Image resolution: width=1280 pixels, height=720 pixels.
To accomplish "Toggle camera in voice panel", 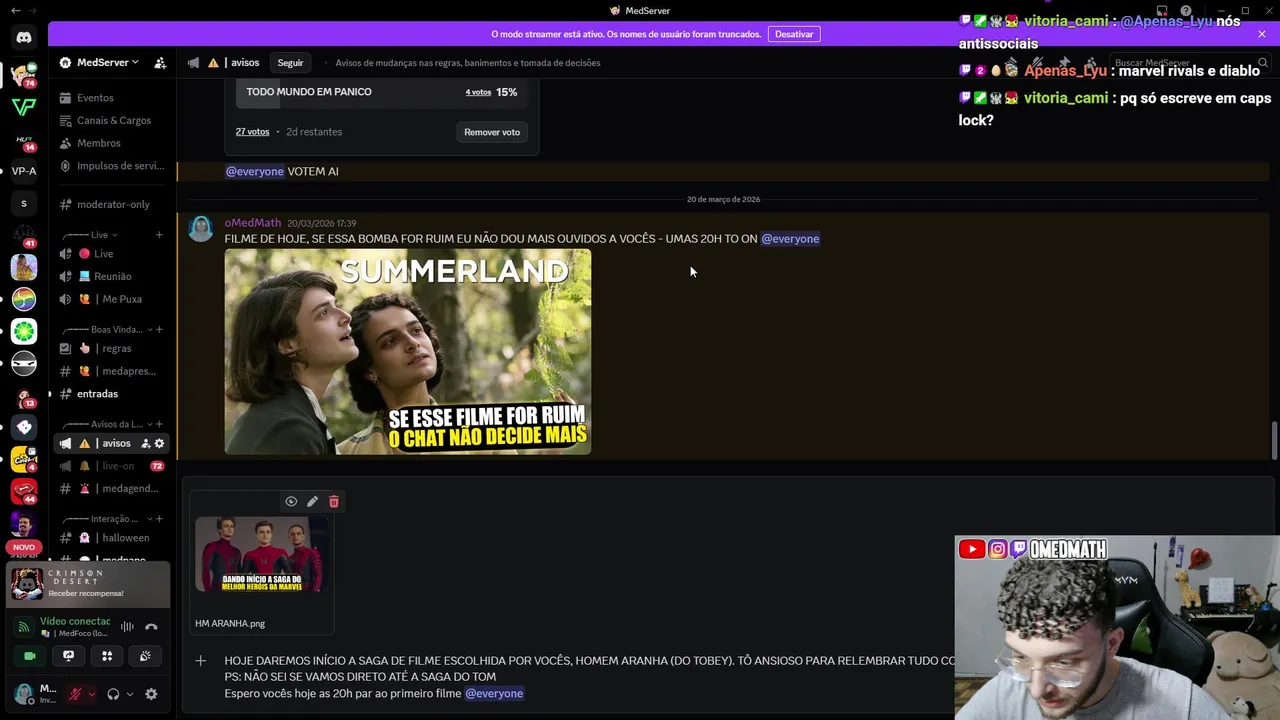I will click(30, 656).
